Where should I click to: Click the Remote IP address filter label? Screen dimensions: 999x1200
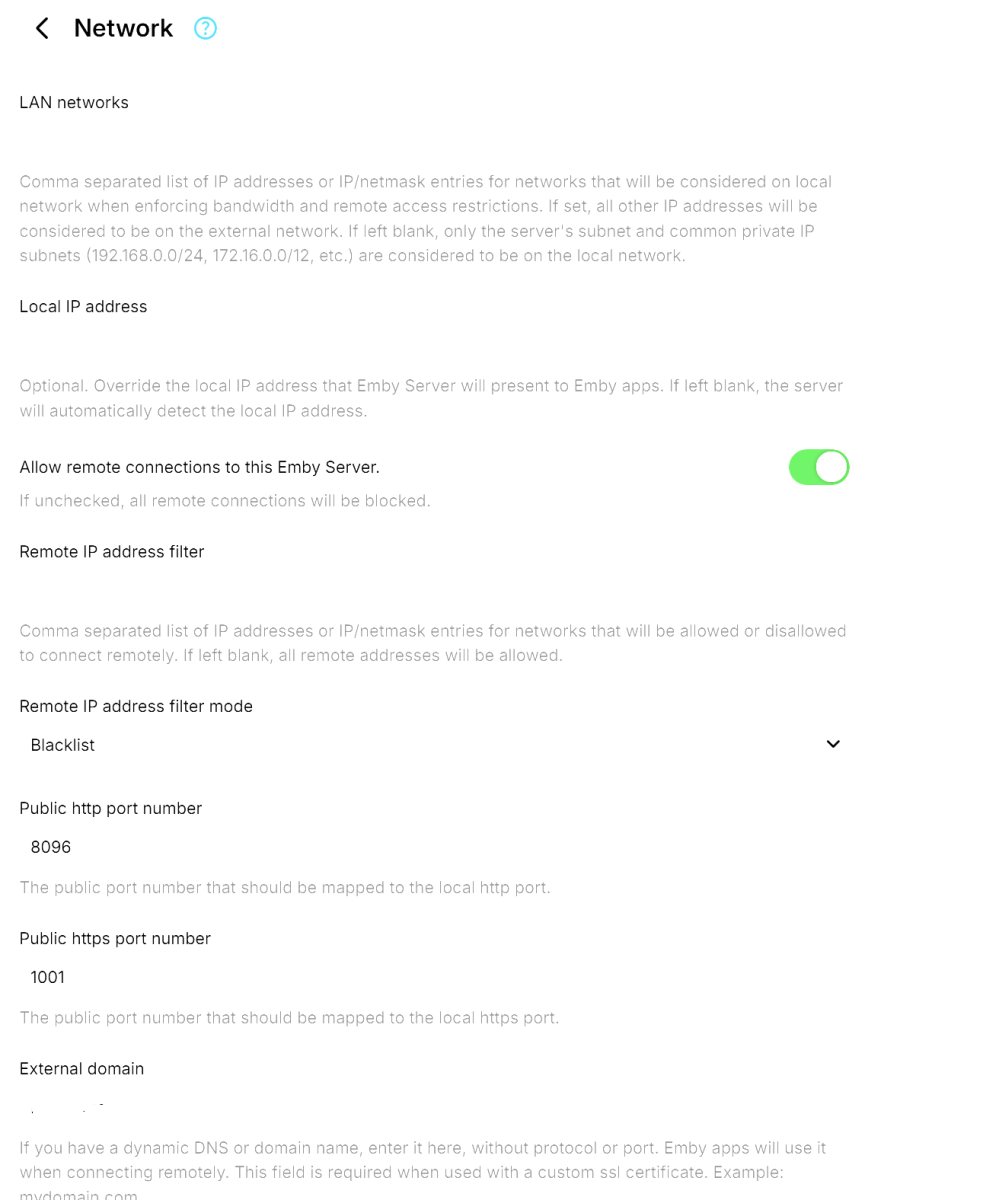(x=111, y=551)
